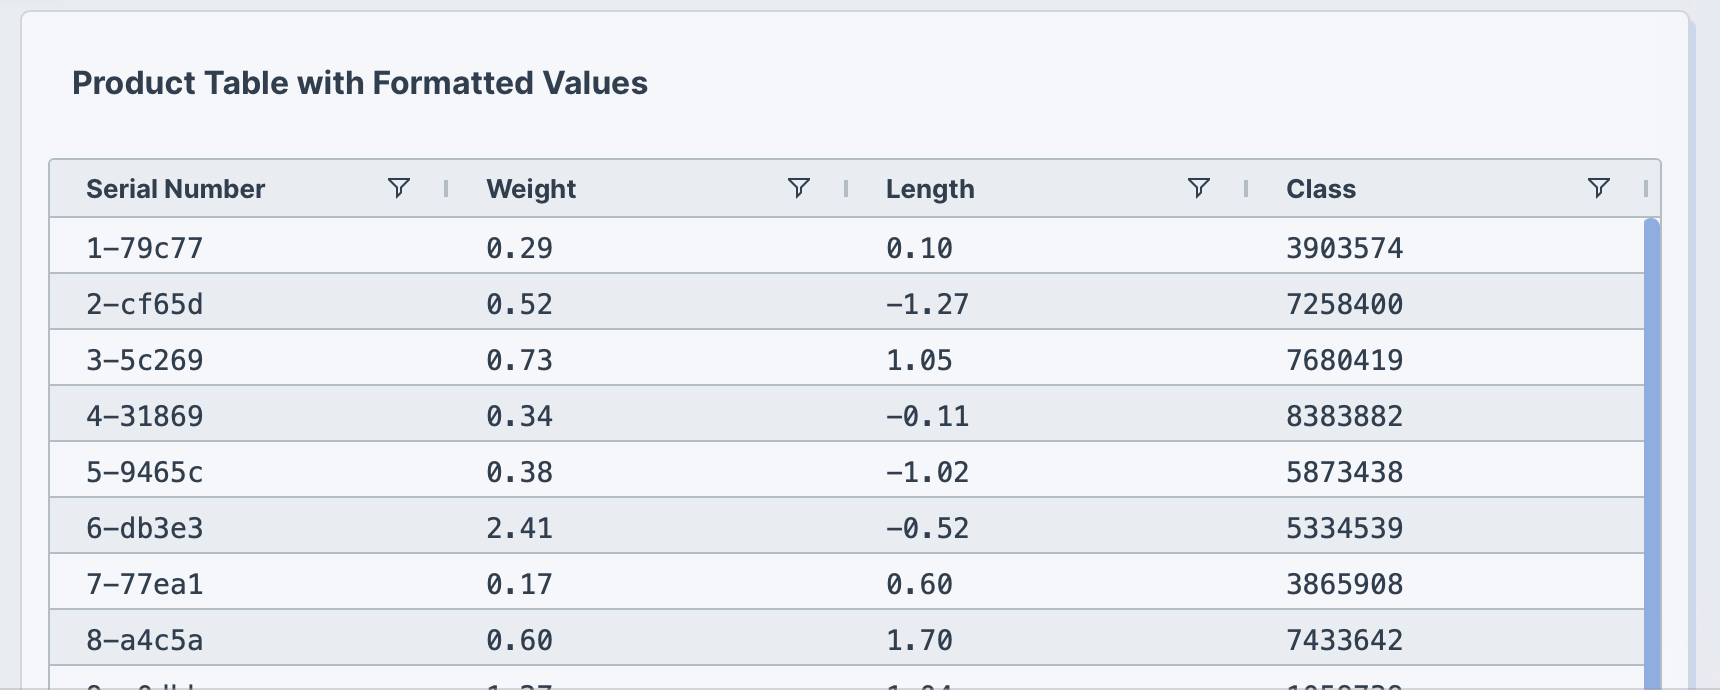Click the weight value 2.41
Viewport: 1720px width, 690px height.
[520, 527]
